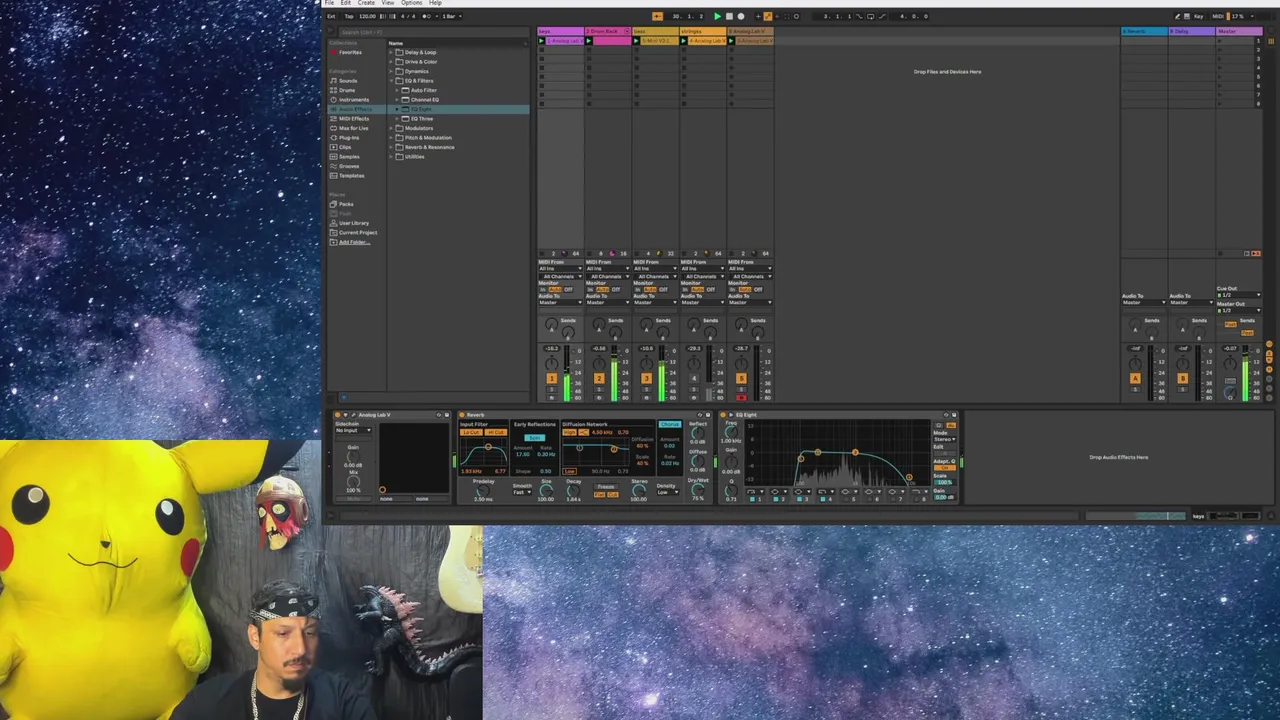Click the browser search field
Image resolution: width=1280 pixels, height=720 pixels.
434,32
